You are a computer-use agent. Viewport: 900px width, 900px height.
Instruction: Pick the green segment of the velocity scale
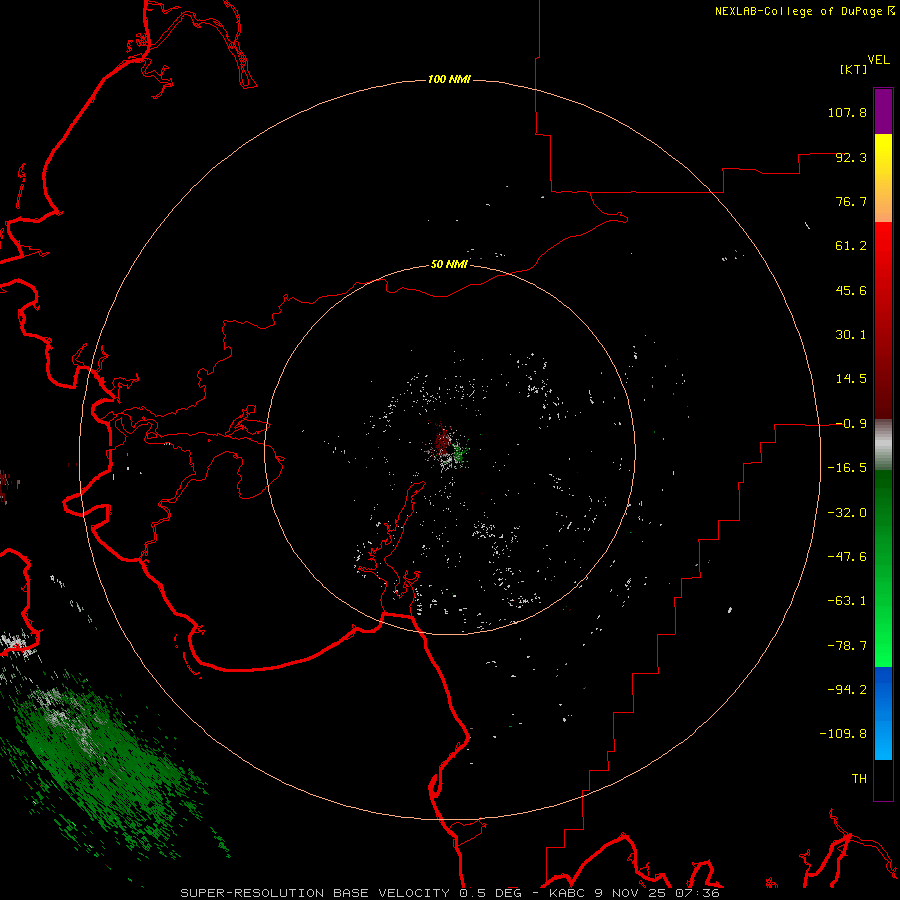(883, 568)
